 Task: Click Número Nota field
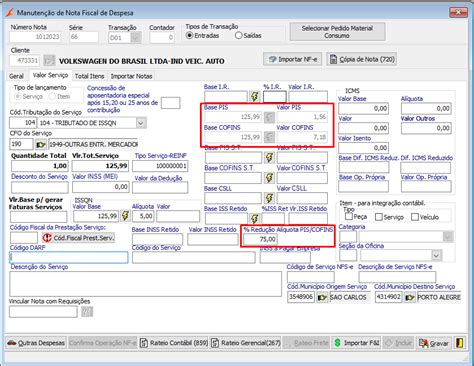click(35, 37)
